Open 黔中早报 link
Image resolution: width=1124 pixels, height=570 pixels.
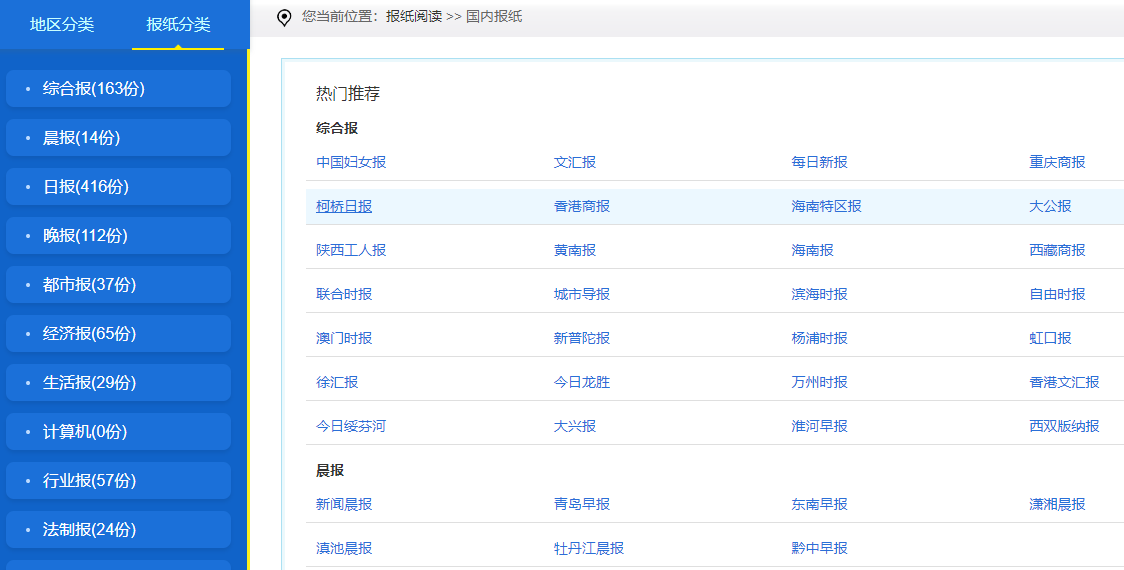pyautogui.click(x=819, y=548)
